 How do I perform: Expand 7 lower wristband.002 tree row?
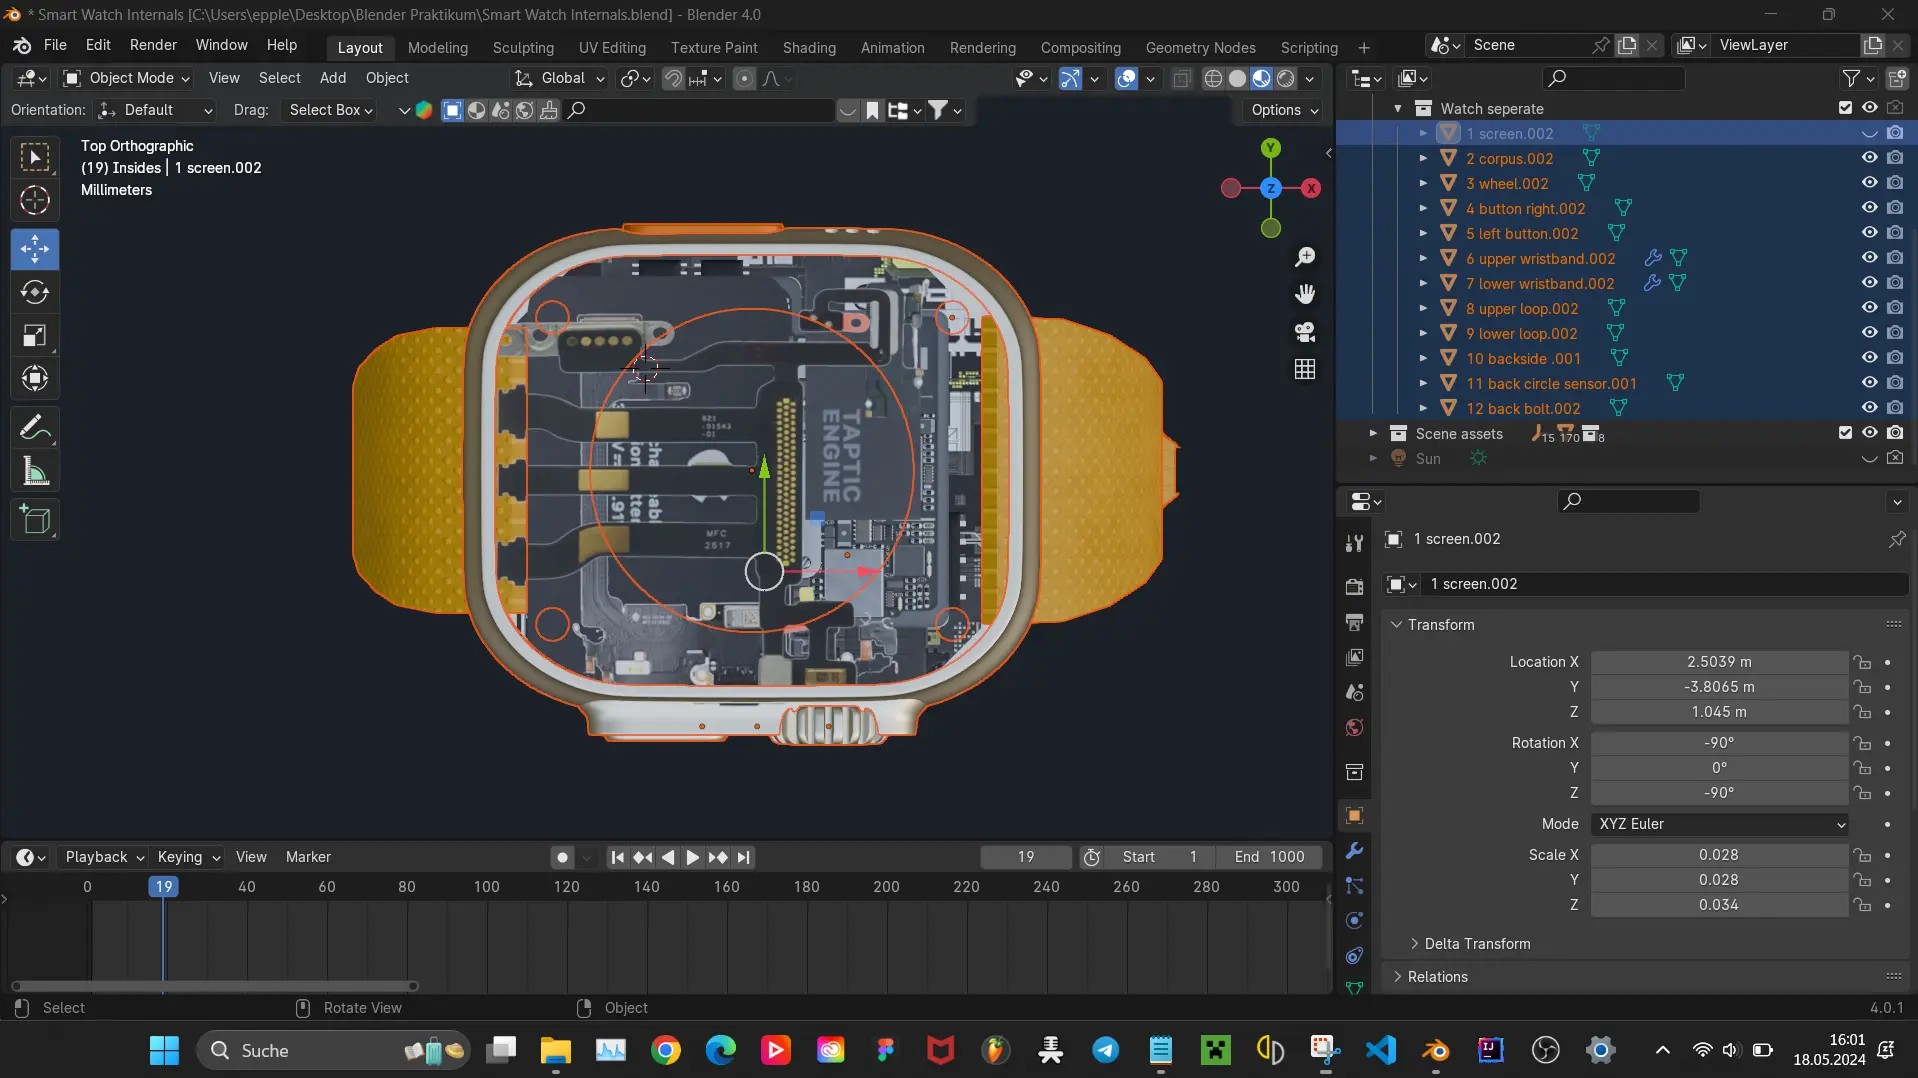point(1423,283)
